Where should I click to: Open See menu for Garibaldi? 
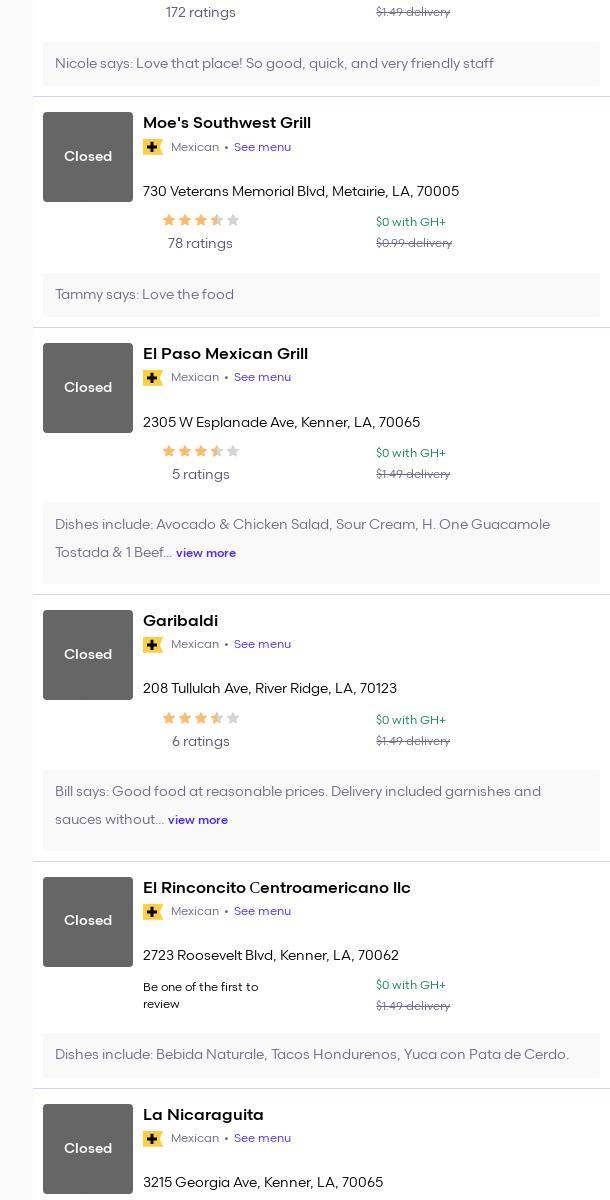click(x=262, y=645)
